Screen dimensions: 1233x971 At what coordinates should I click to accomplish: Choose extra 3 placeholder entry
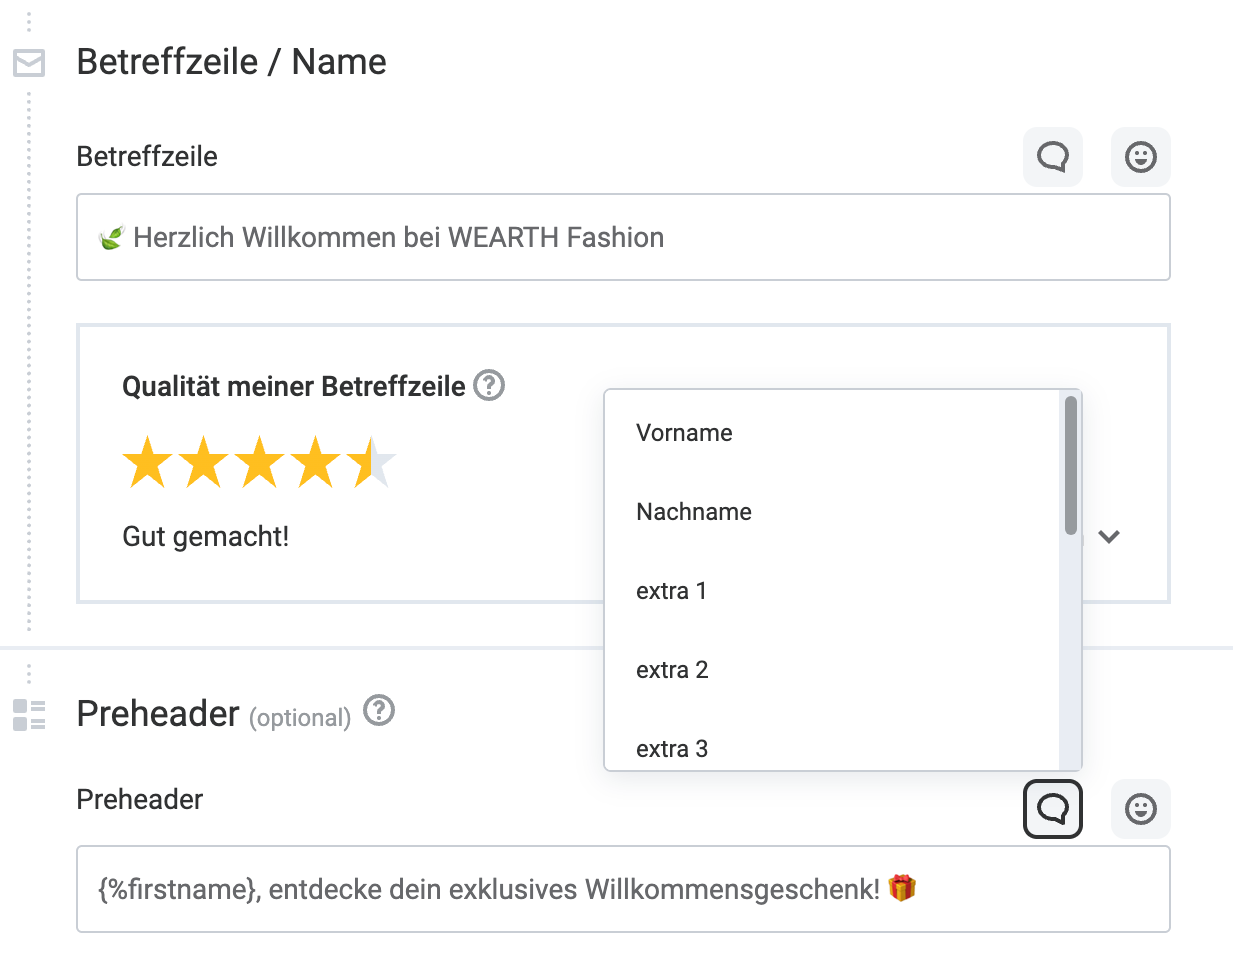(x=672, y=749)
